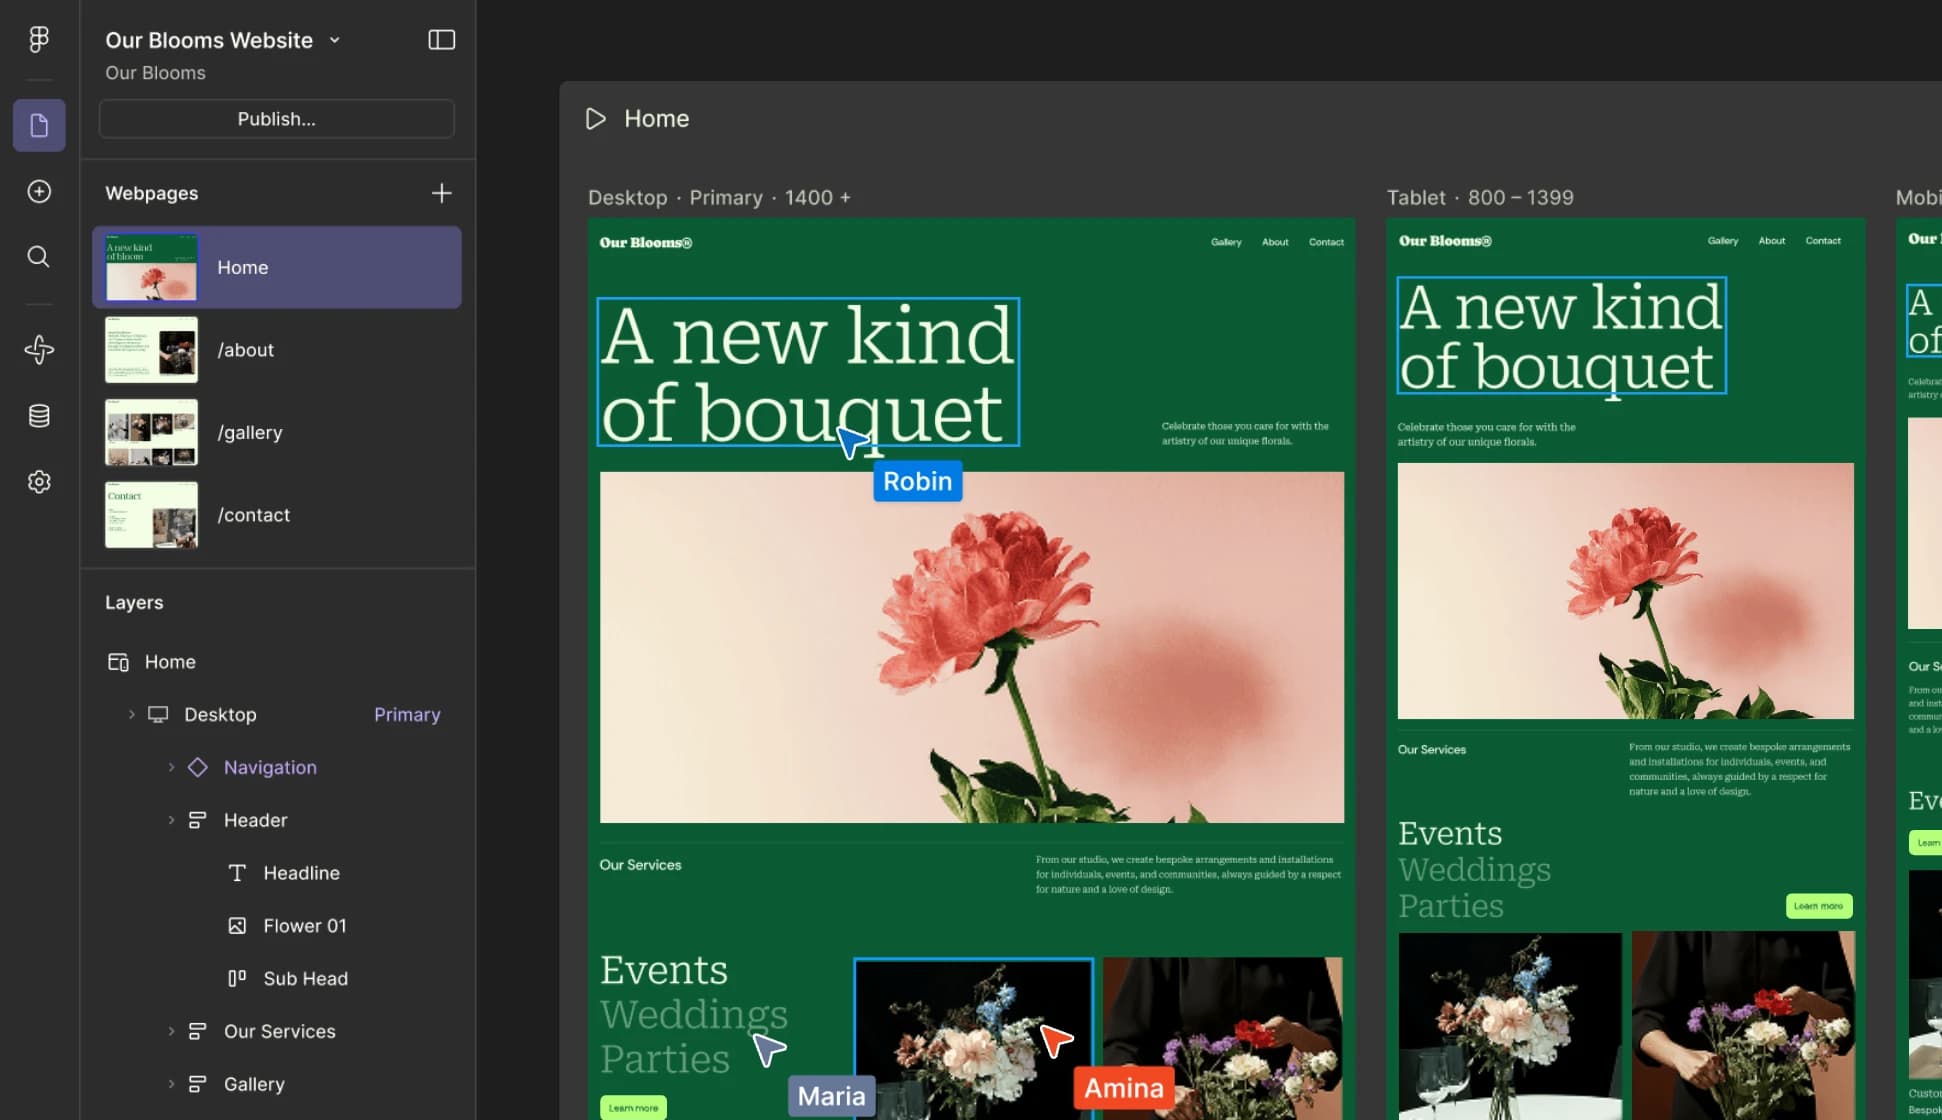
Task: Click green Learn more button on tablet frame
Action: (1818, 906)
